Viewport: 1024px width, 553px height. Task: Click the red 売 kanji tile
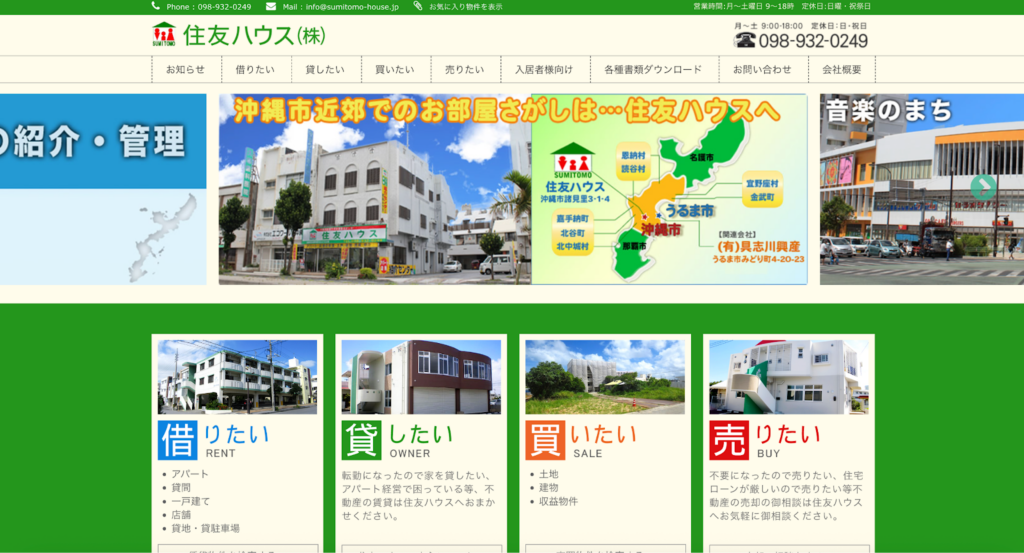click(729, 440)
